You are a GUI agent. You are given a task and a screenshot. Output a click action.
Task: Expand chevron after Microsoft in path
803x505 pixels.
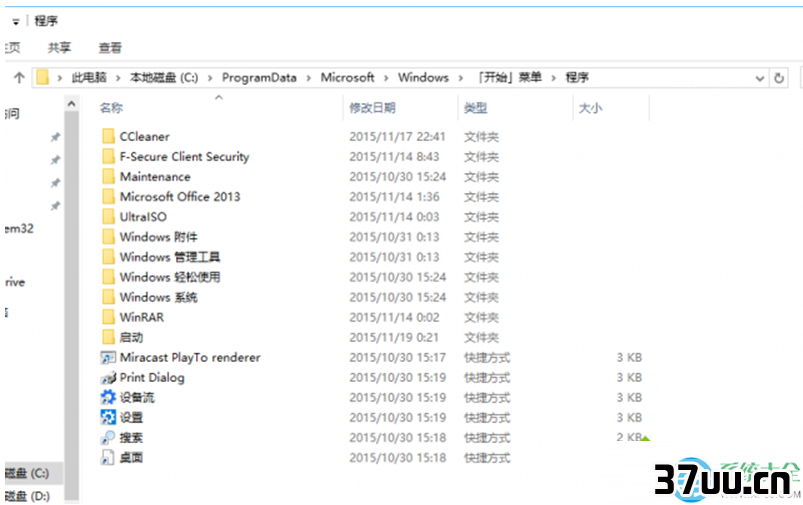click(386, 78)
